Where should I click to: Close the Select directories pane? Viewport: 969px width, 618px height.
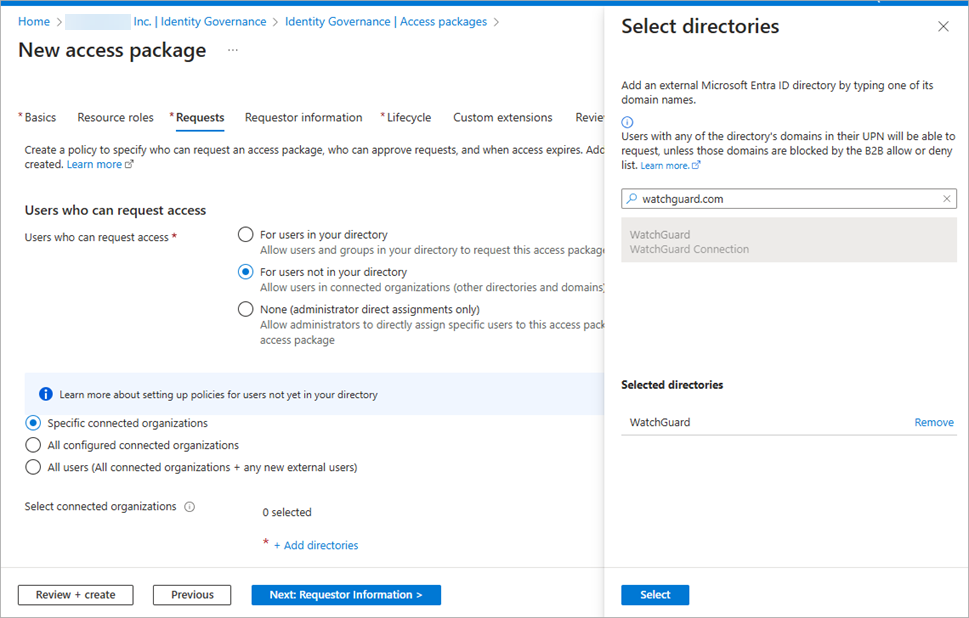(943, 26)
